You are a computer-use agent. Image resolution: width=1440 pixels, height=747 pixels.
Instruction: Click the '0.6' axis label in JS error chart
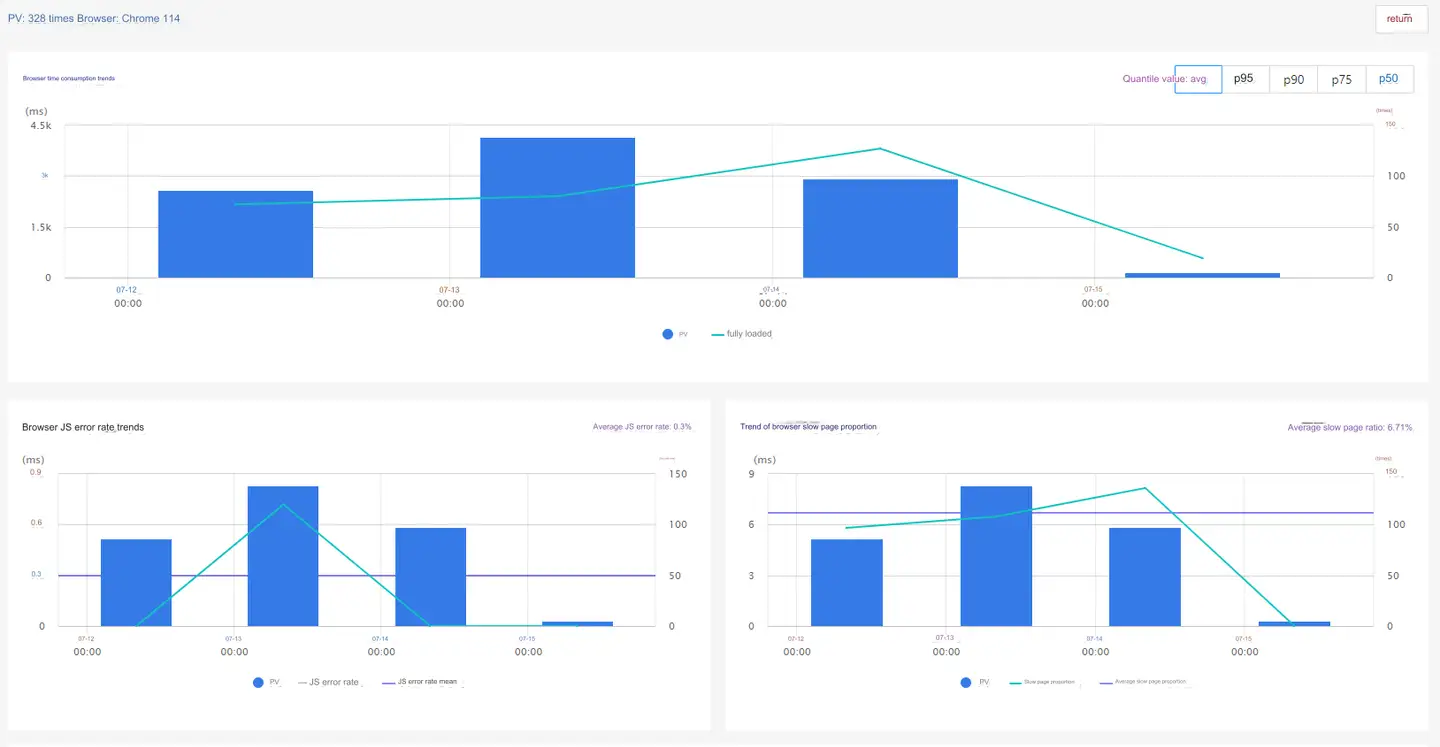[36, 523]
